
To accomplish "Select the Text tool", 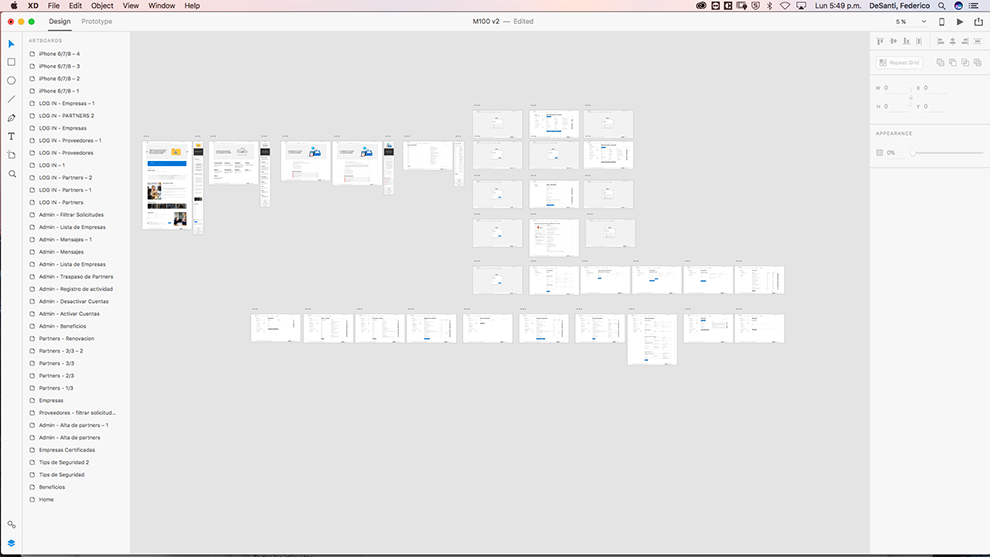I will pyautogui.click(x=12, y=136).
